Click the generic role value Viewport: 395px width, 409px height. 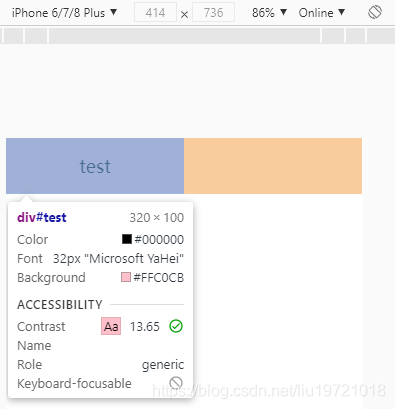pyautogui.click(x=163, y=365)
